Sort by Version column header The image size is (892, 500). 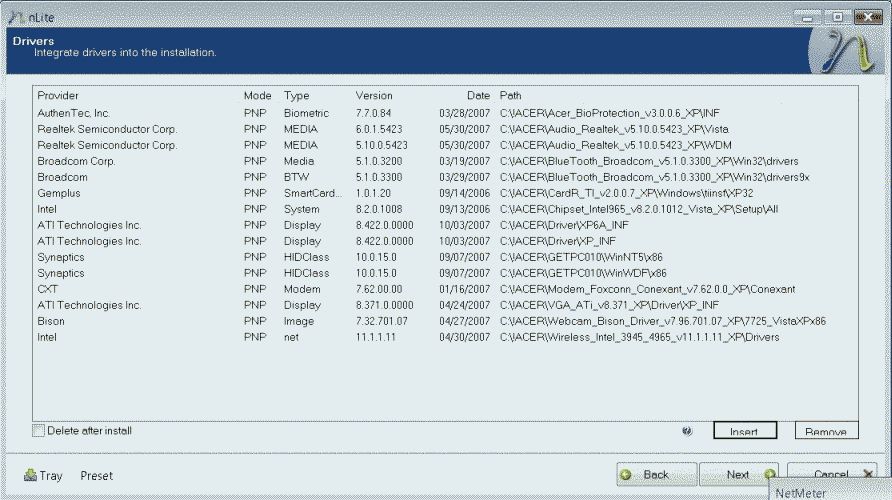tap(374, 96)
